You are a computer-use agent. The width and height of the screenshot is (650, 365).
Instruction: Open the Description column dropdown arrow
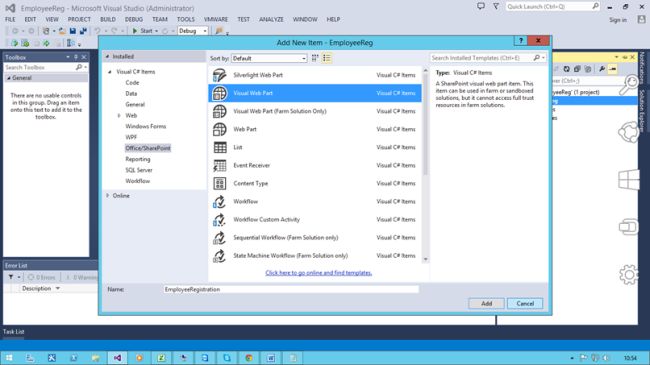pos(58,288)
